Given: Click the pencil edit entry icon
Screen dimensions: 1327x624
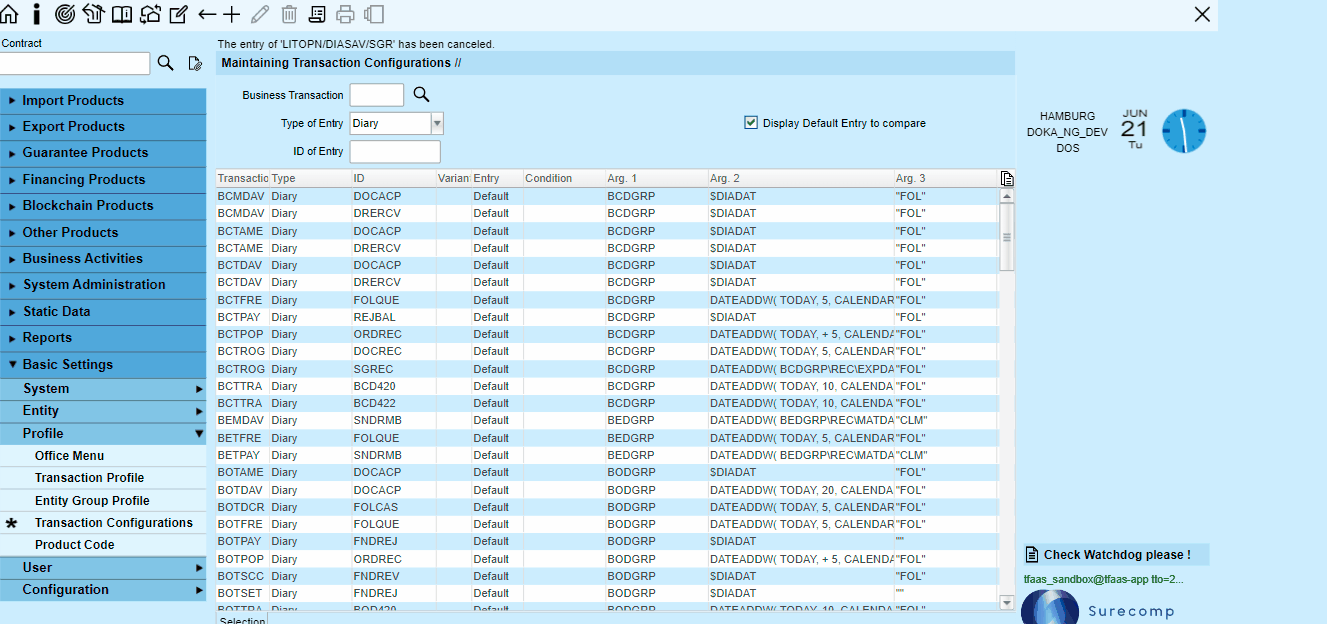Looking at the screenshot, I should (x=260, y=14).
